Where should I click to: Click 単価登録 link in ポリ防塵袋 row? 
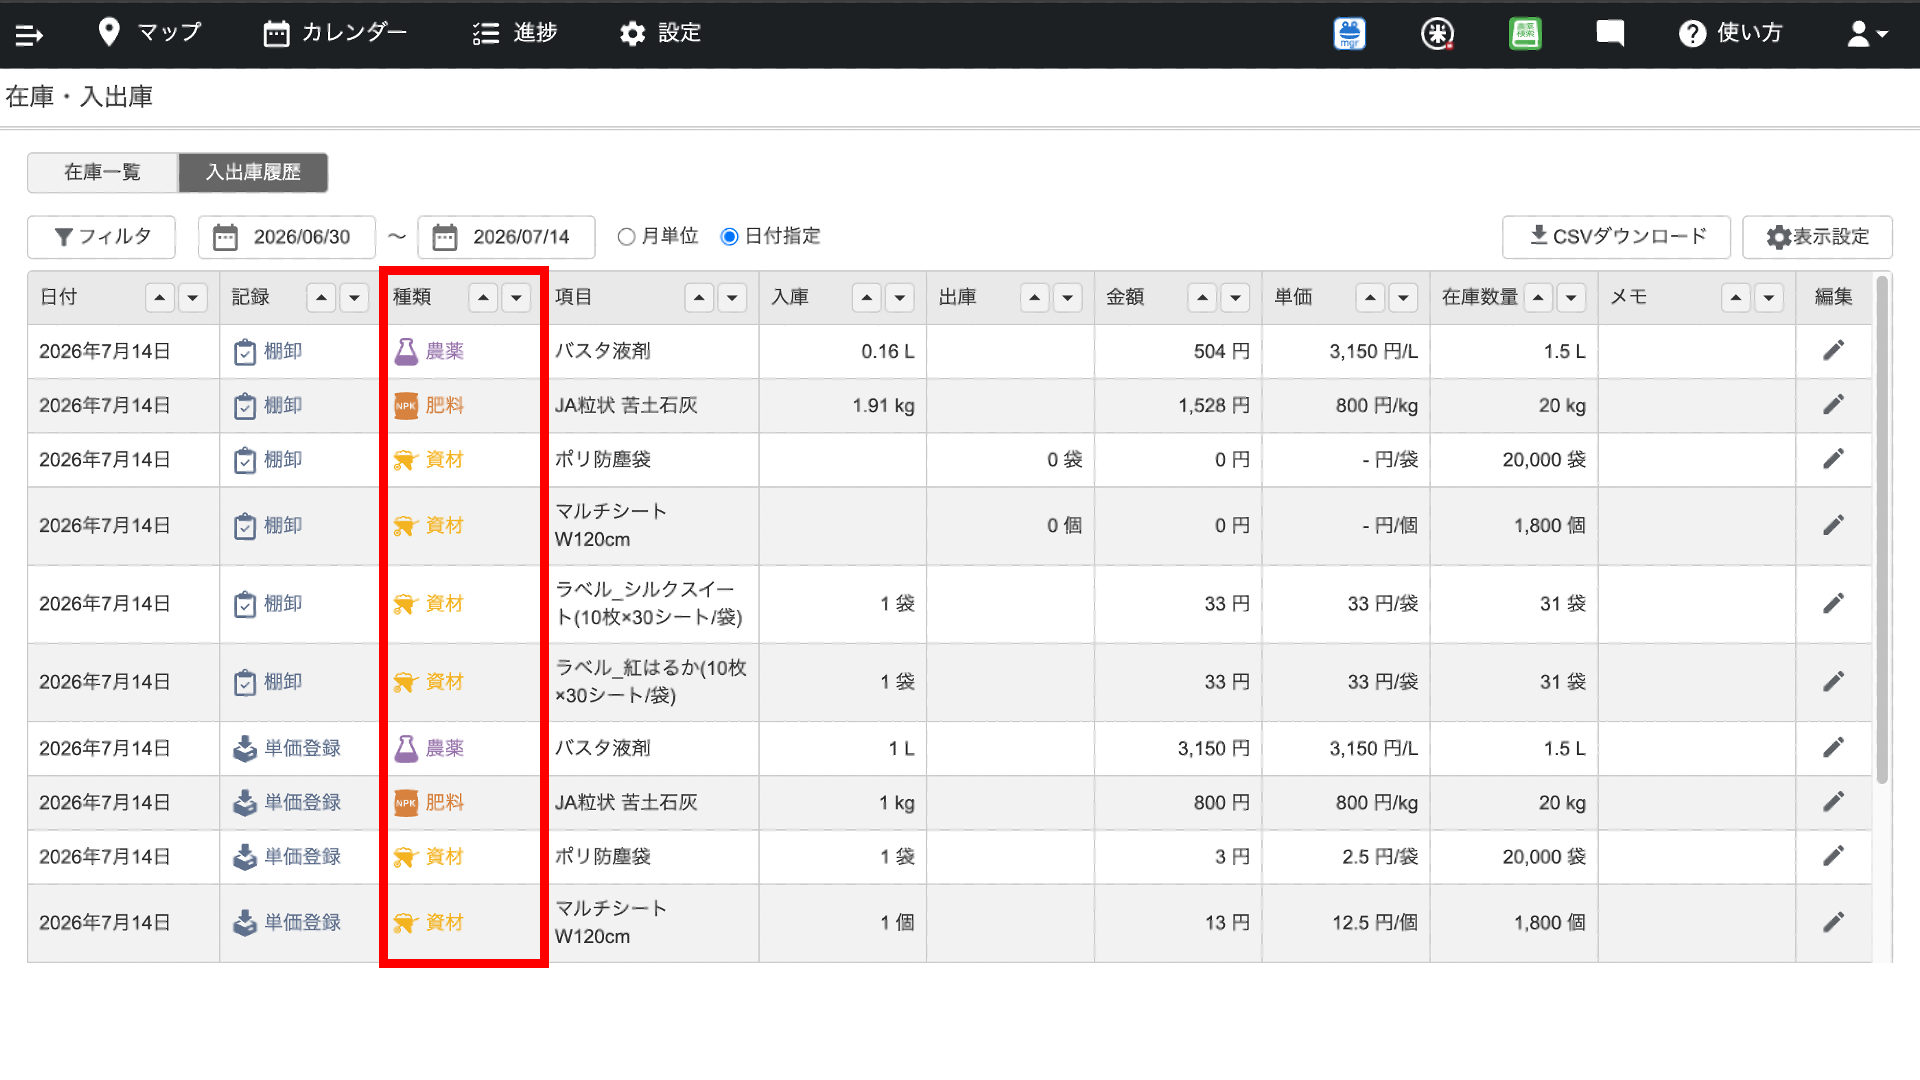(303, 856)
